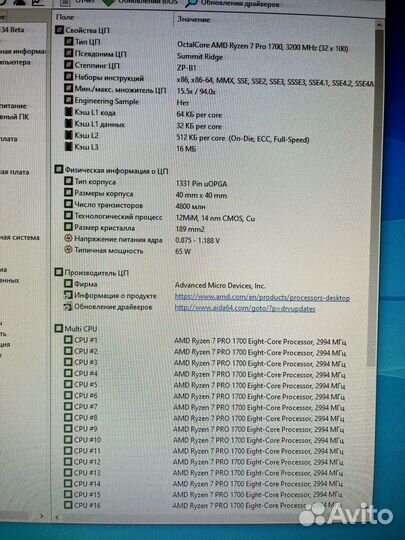
Task: Click the icon beside Фирма
Action: 69,284
